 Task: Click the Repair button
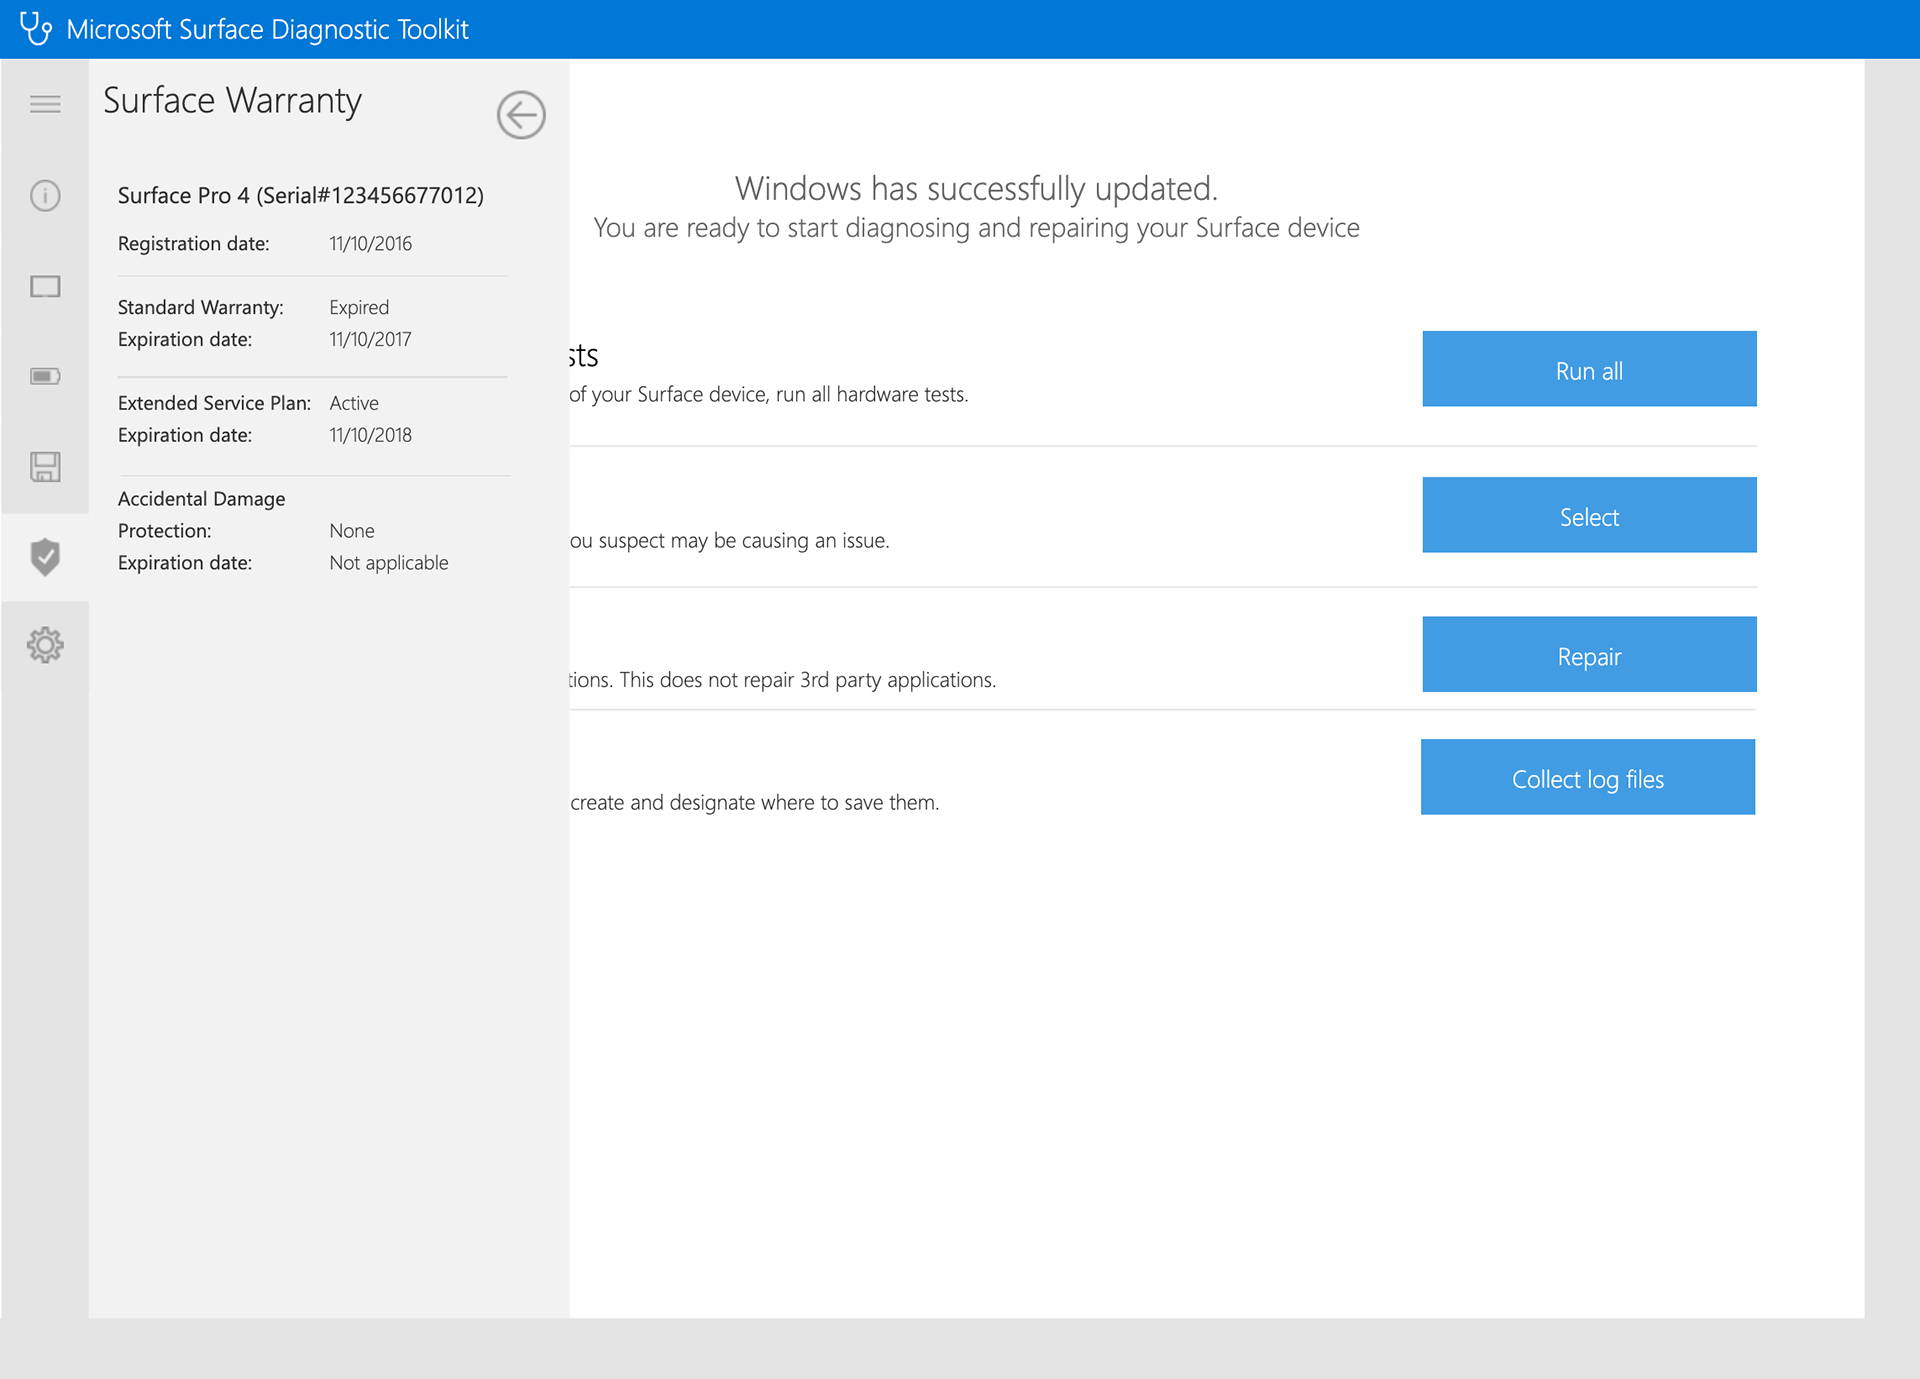pos(1589,654)
